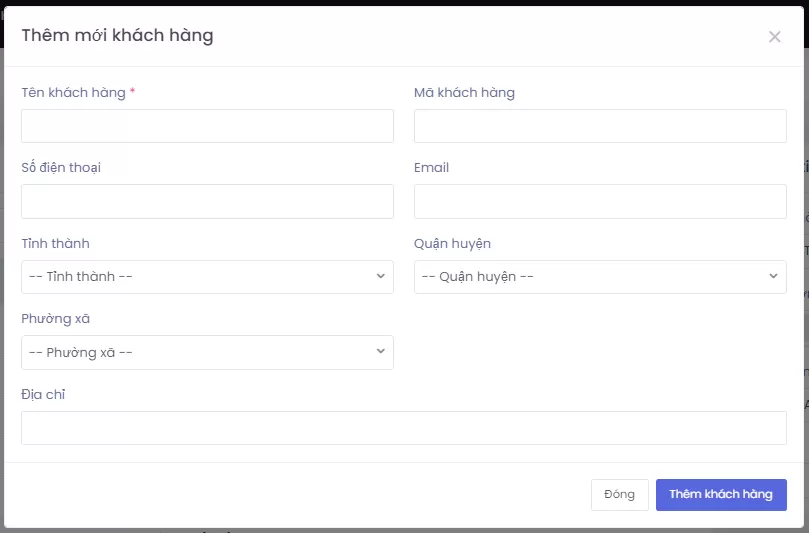The height and width of the screenshot is (533, 809).
Task: Open the Tỉnh thành dropdown
Action: pos(207,277)
